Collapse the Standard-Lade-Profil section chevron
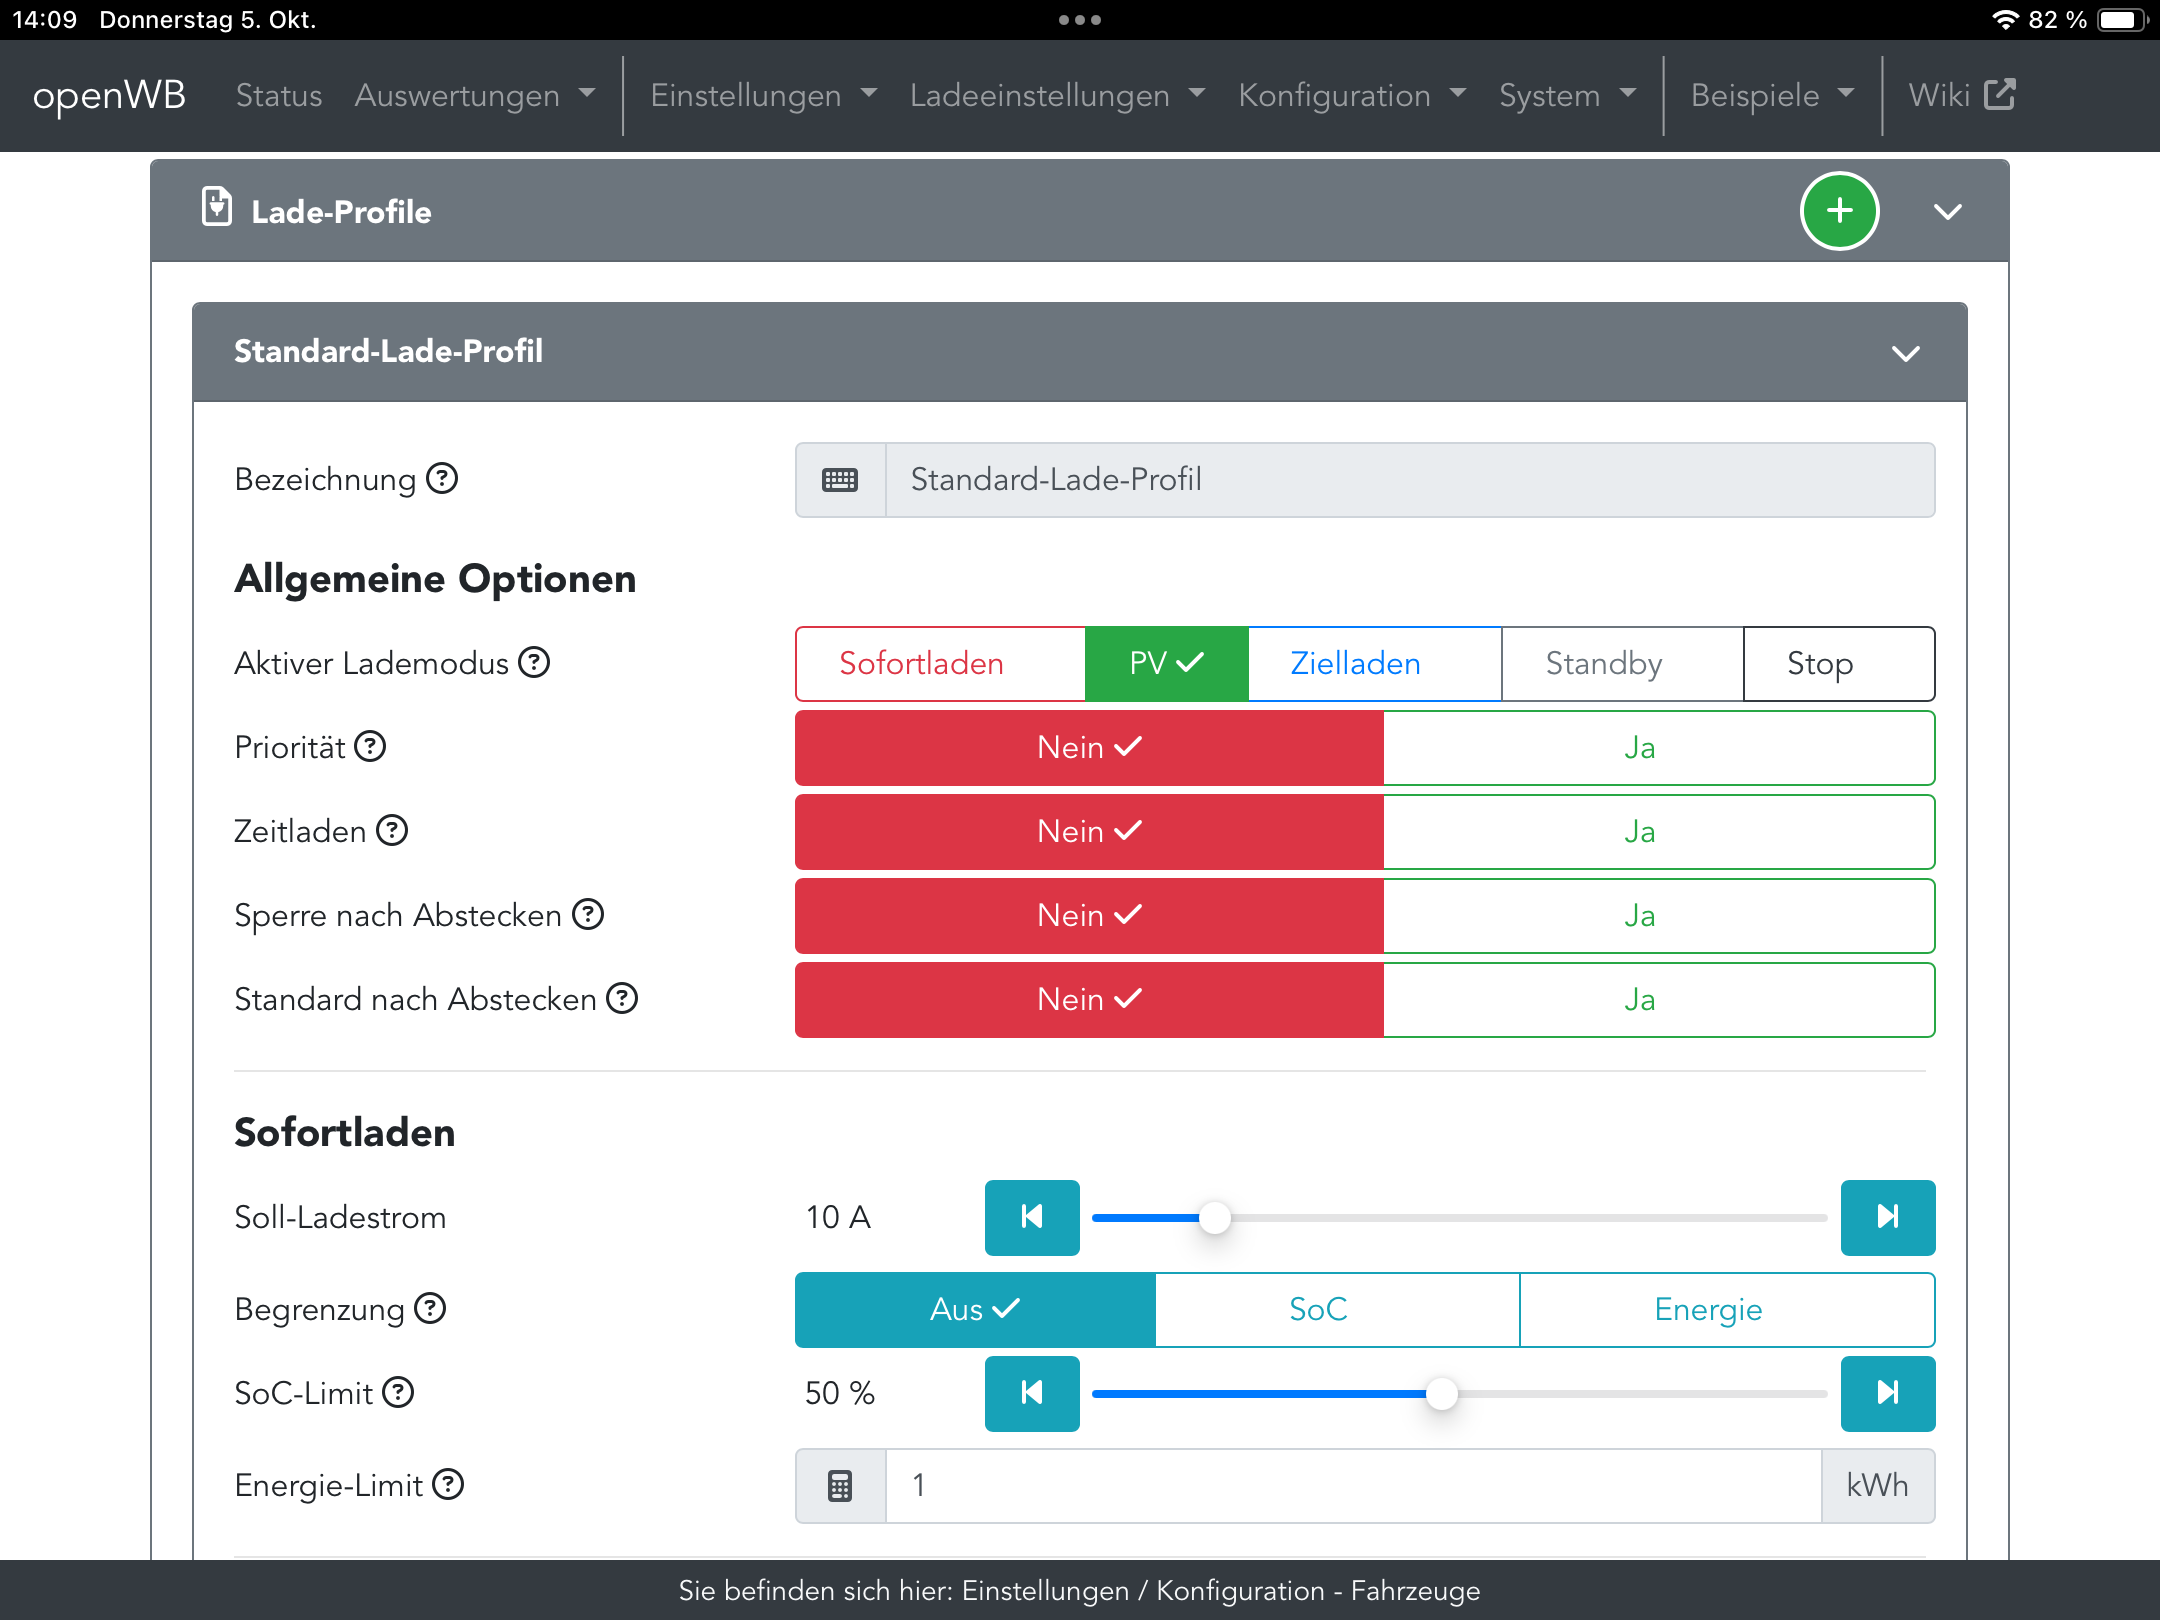2160x1620 pixels. (1905, 353)
